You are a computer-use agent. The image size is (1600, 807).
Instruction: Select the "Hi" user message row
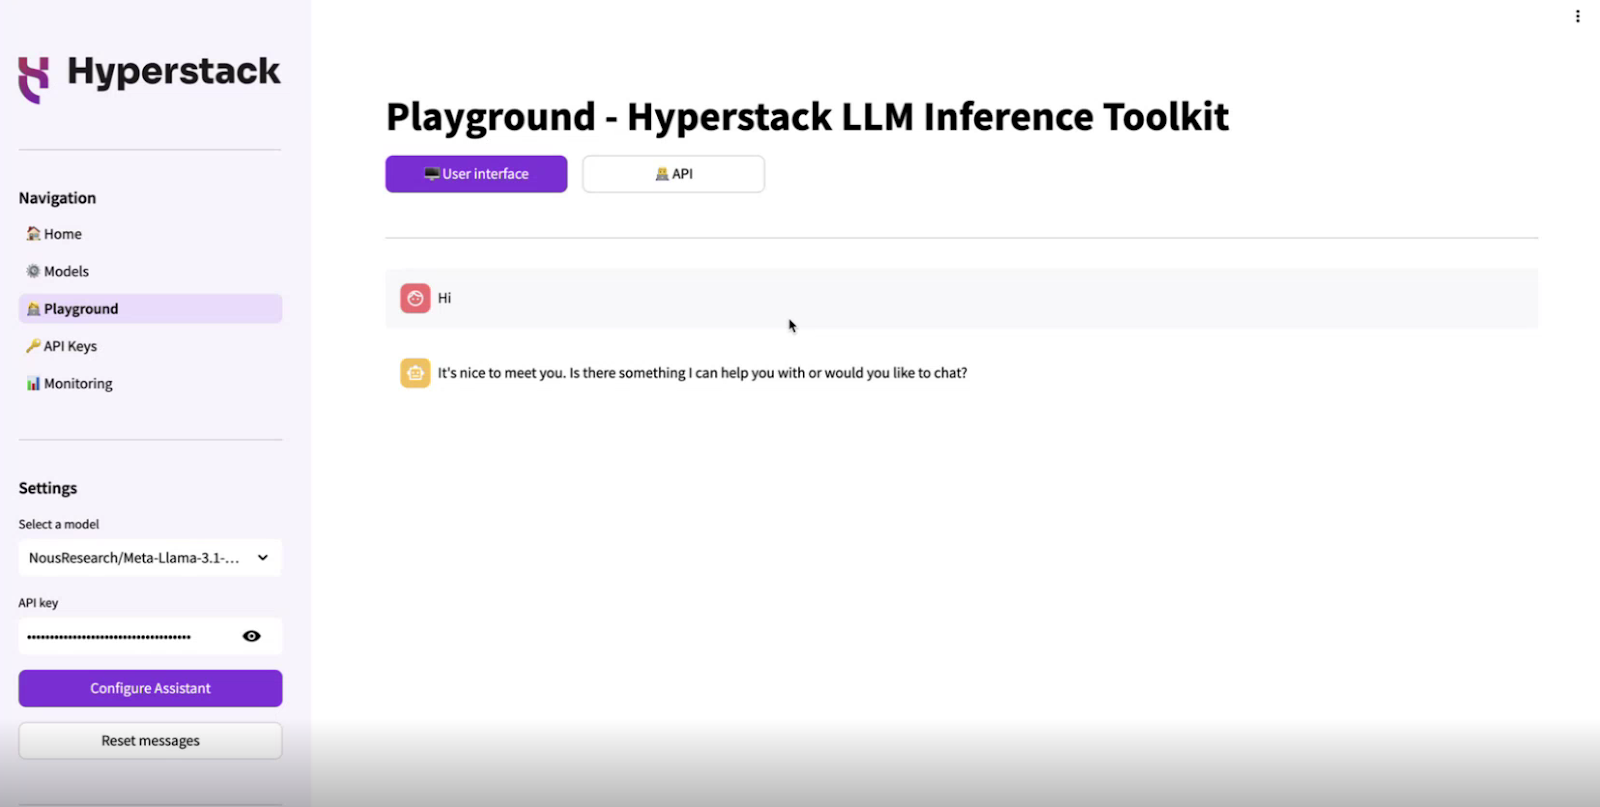[x=960, y=298]
